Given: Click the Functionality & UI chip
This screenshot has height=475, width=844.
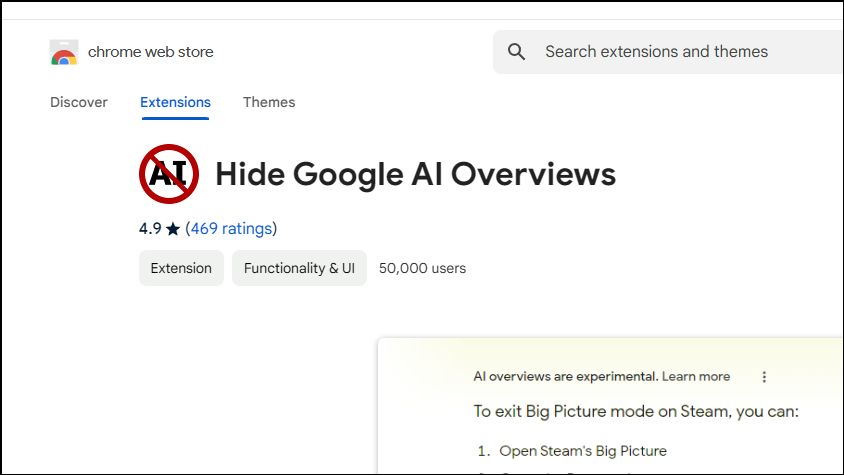Looking at the screenshot, I should click(x=299, y=268).
